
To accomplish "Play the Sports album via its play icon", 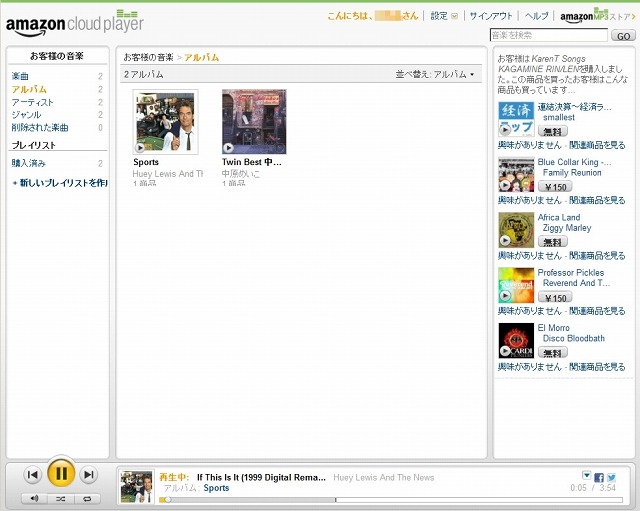I will click(x=140, y=148).
